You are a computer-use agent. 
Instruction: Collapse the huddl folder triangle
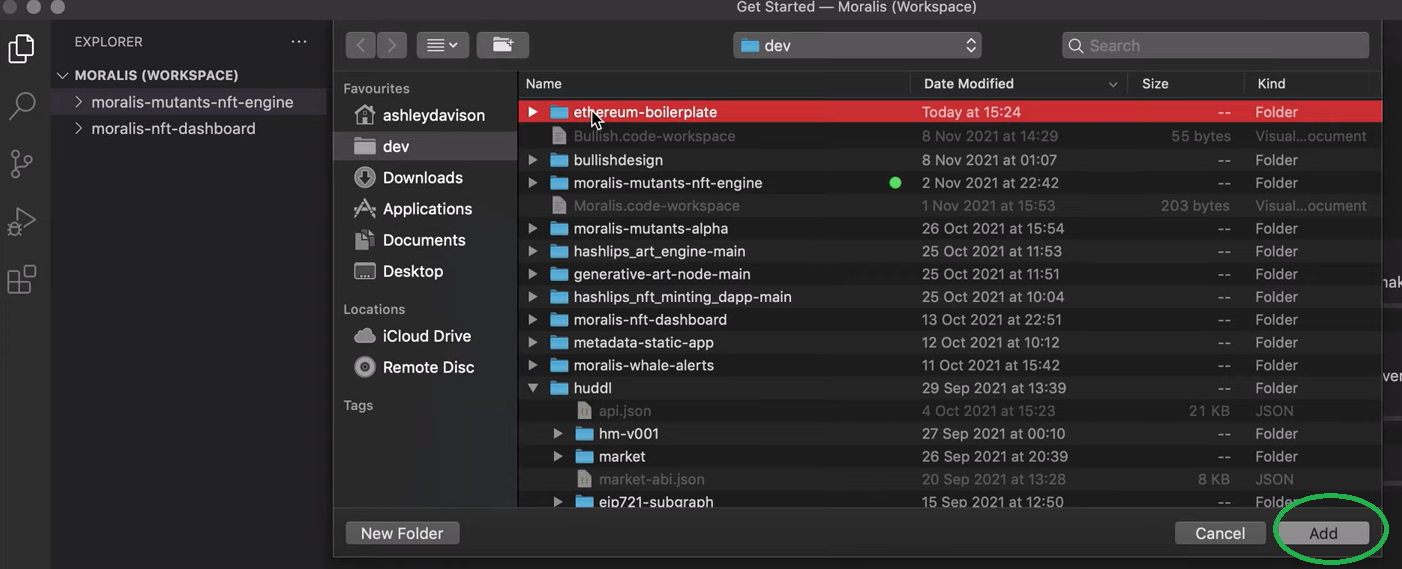coord(533,388)
